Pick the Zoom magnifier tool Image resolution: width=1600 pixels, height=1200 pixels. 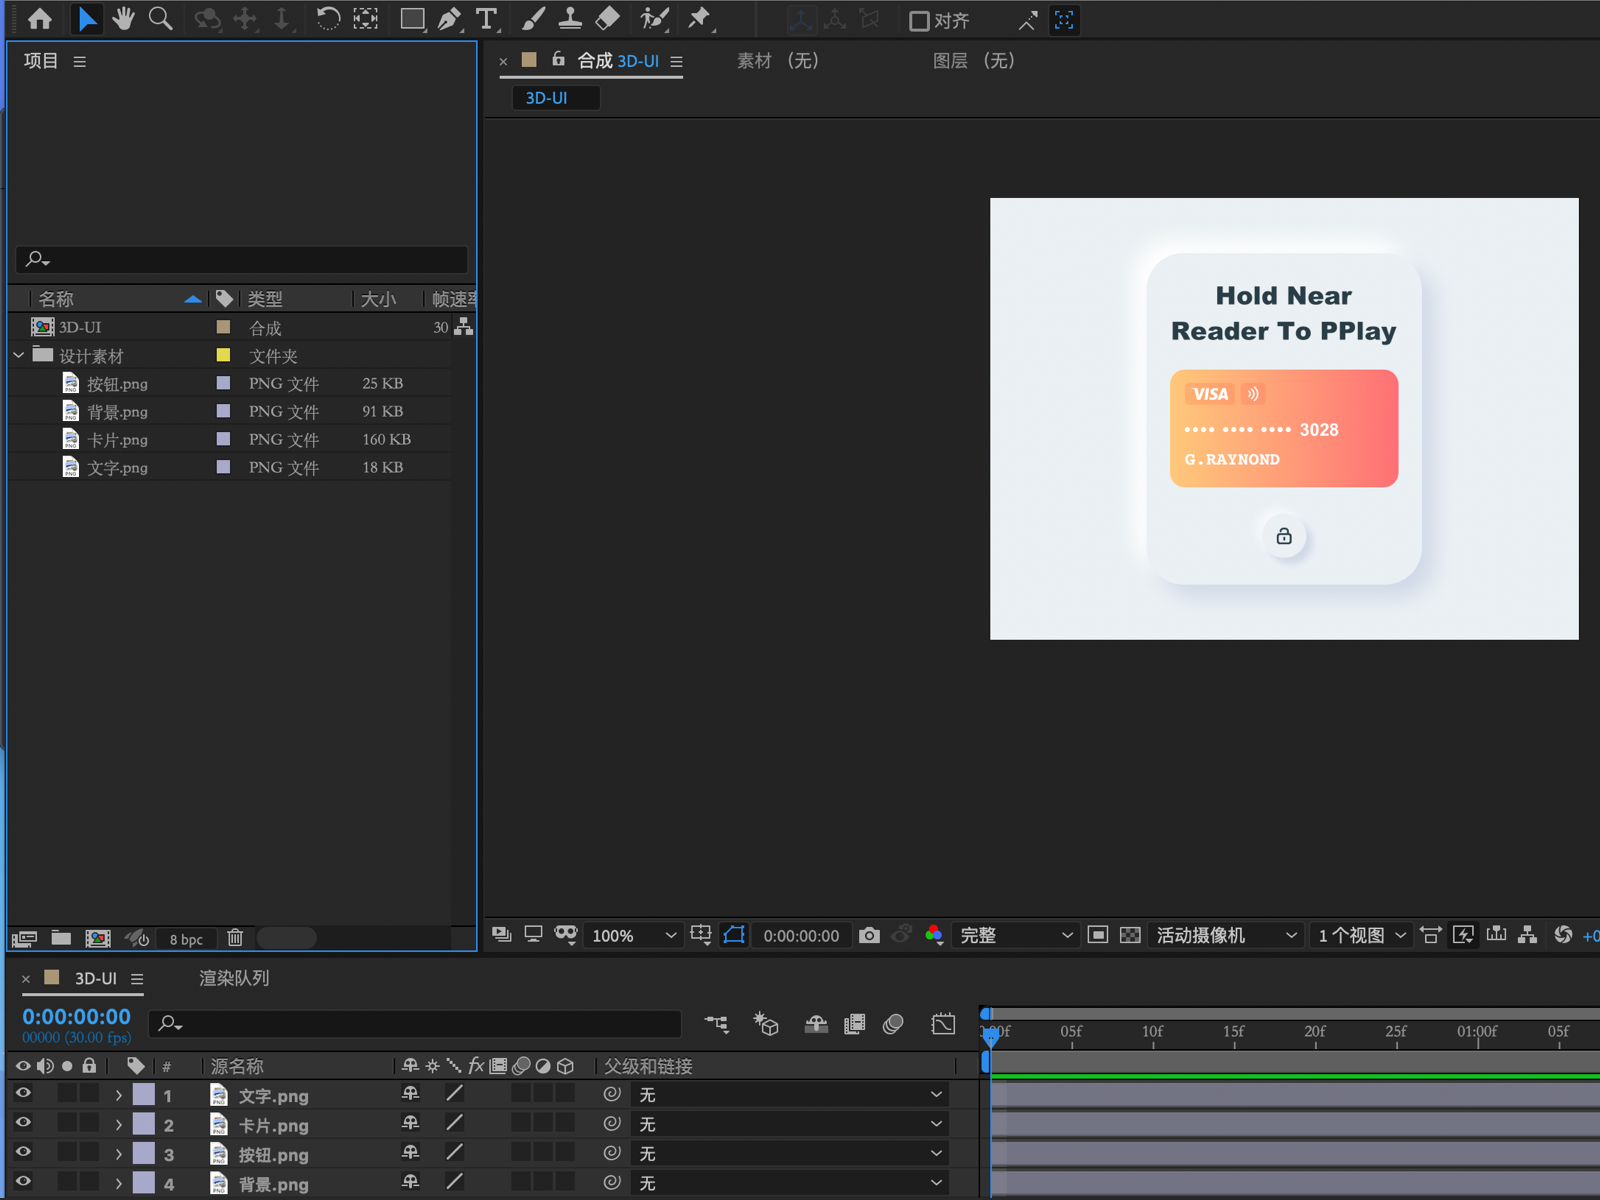160,19
